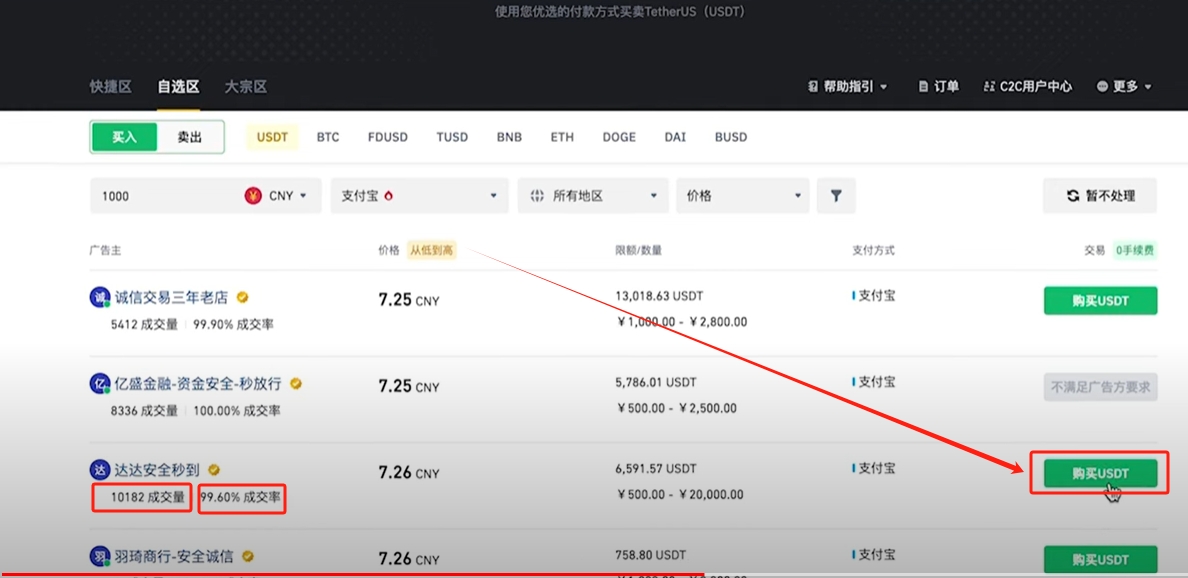The width and height of the screenshot is (1188, 578).
Task: Click verified badge next to 羽琦商行-安全诚信
Action: (247, 557)
